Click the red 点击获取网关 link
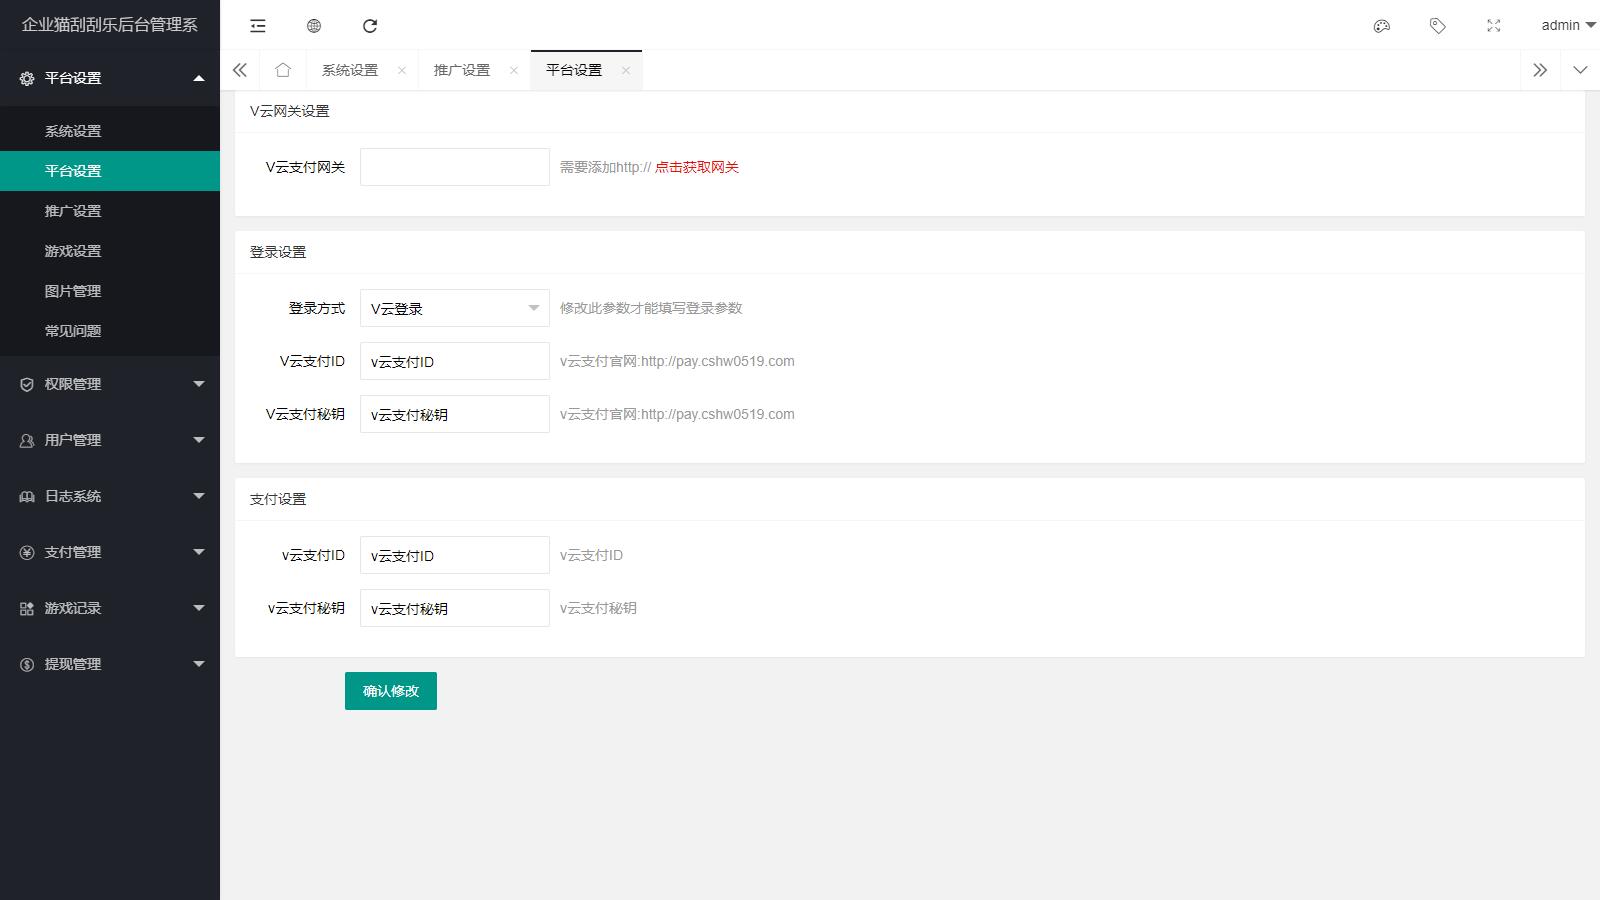 [x=697, y=167]
